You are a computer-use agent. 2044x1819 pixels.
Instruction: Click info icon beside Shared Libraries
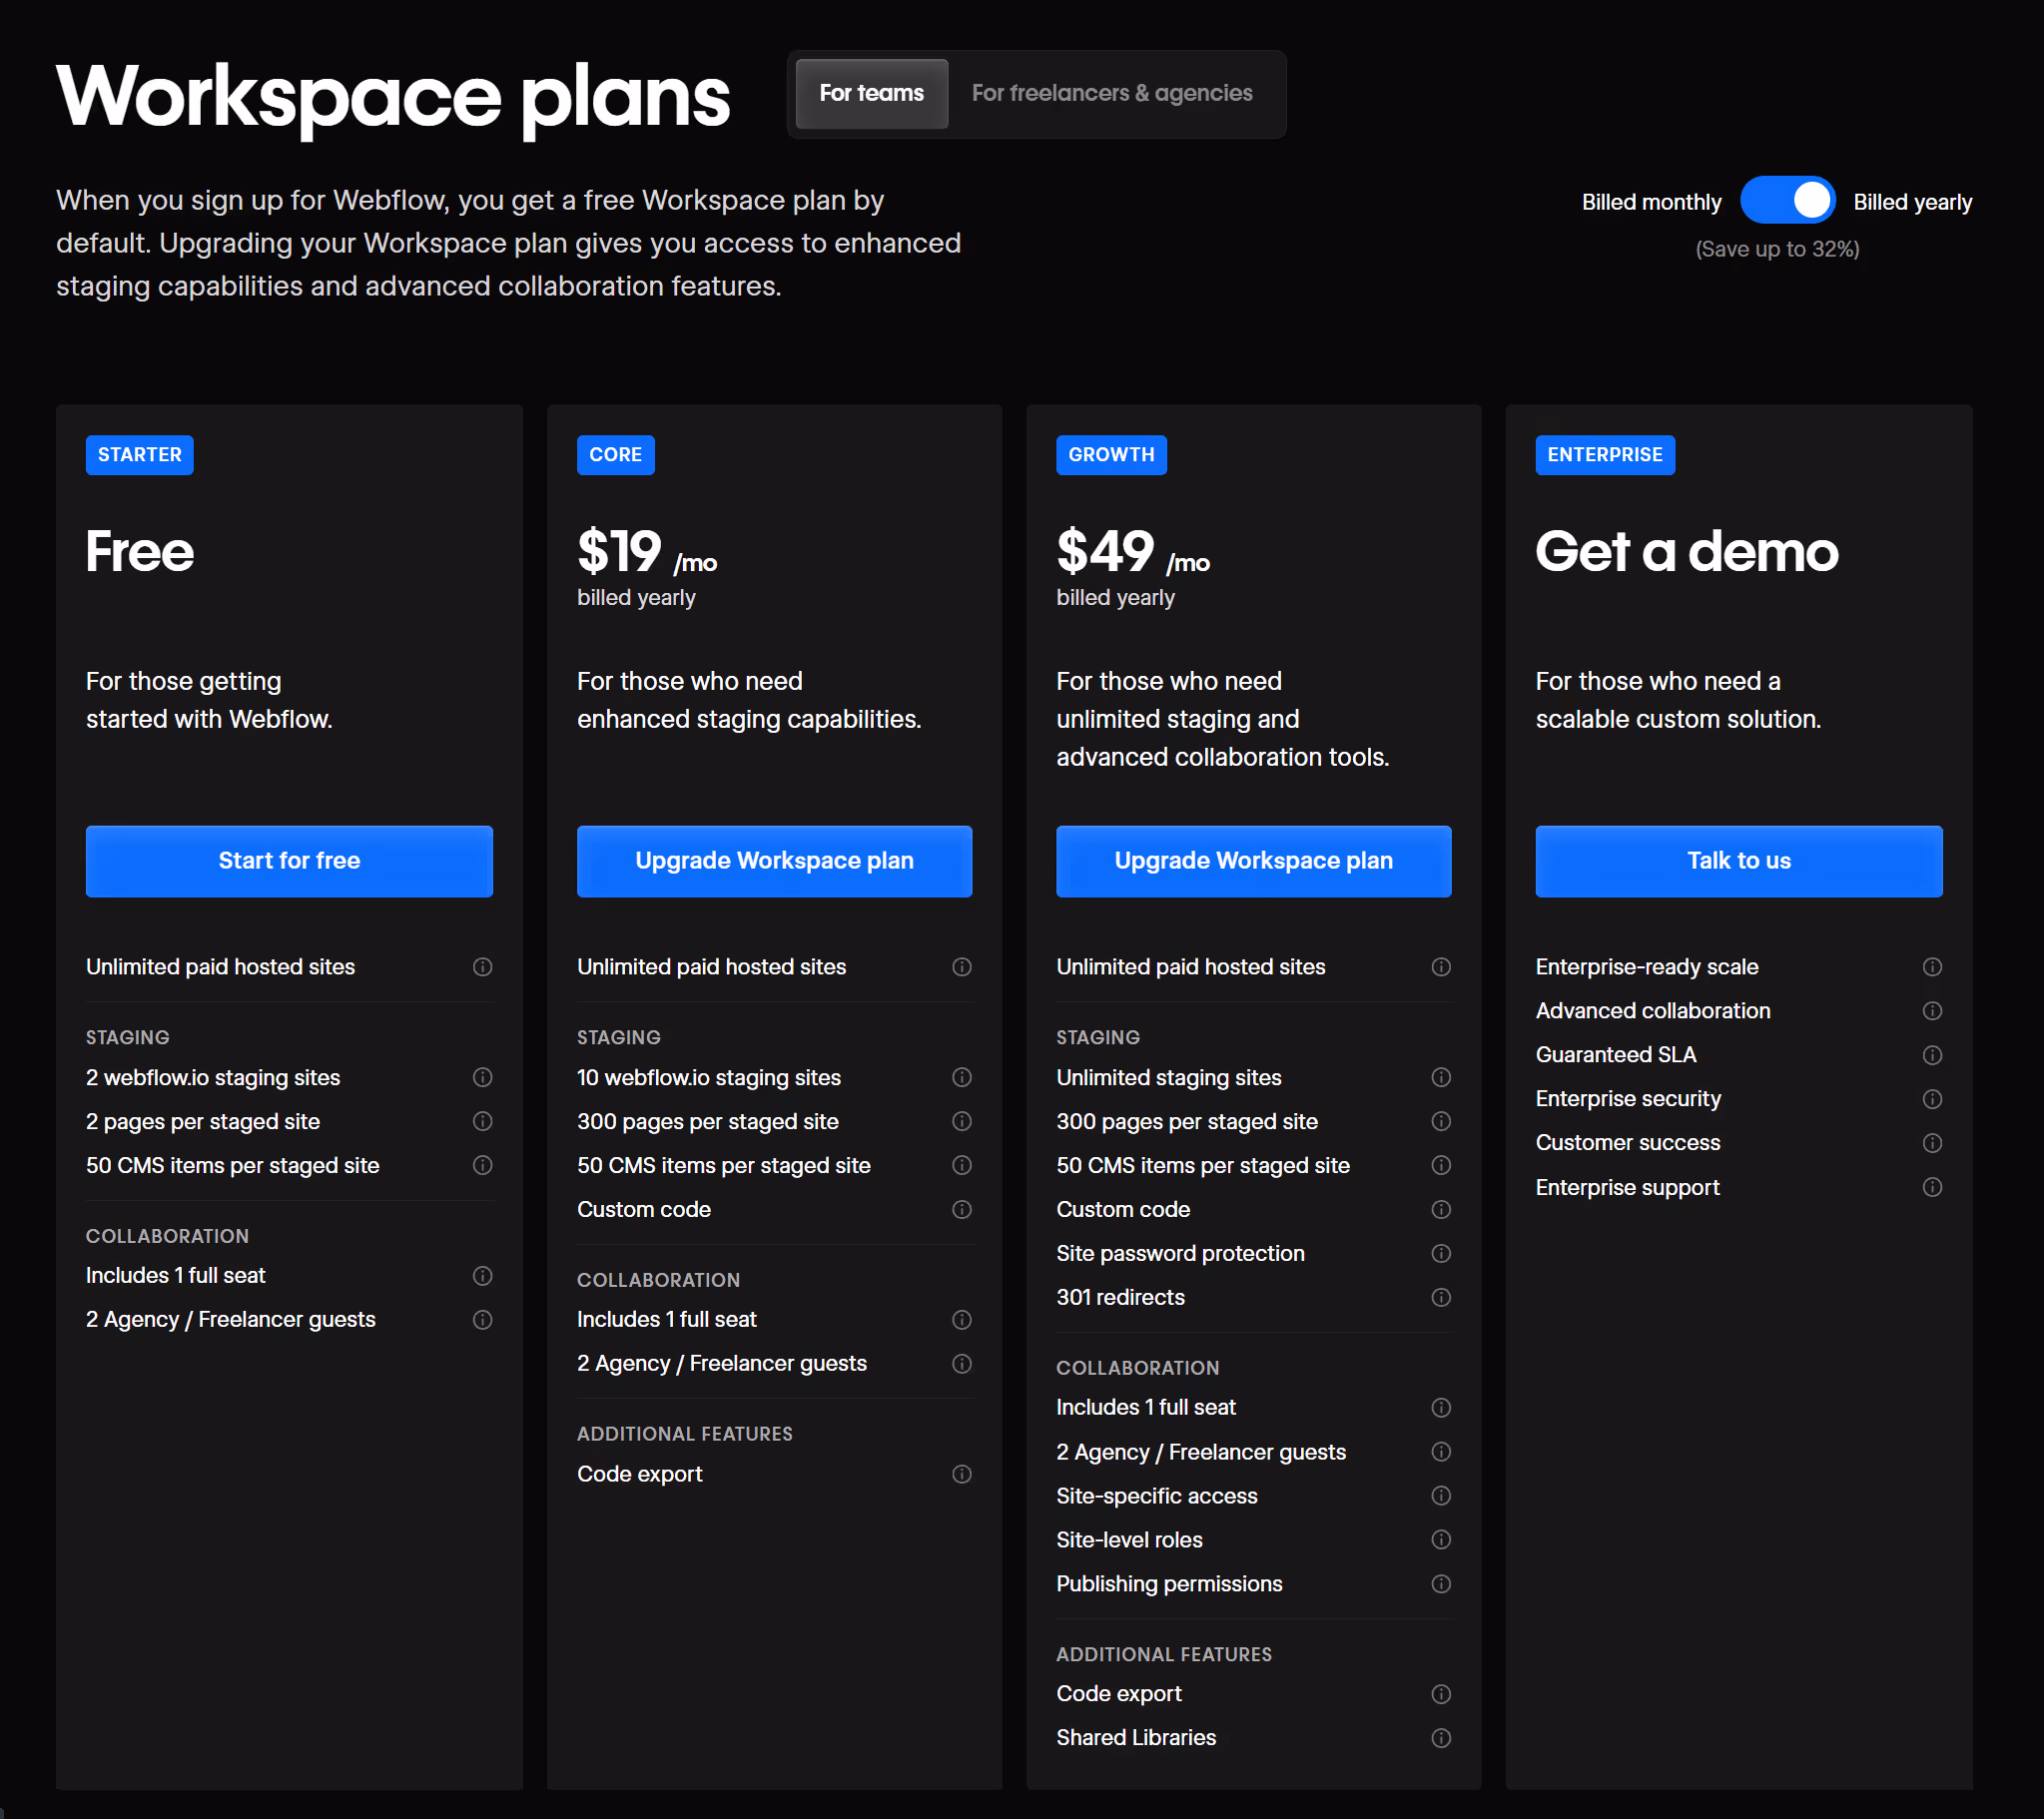[x=1440, y=1738]
